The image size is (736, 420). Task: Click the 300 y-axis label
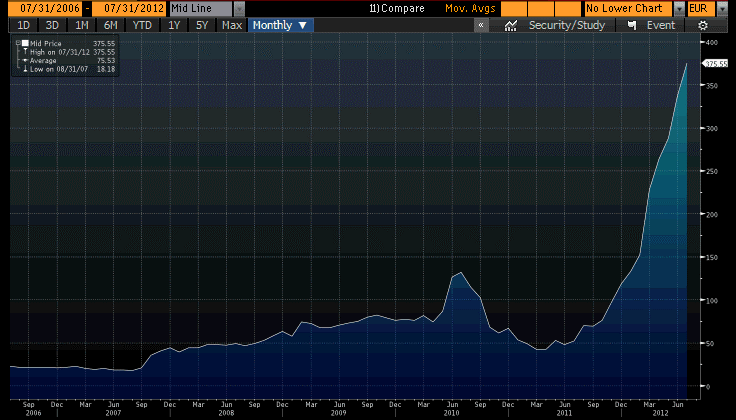point(712,128)
